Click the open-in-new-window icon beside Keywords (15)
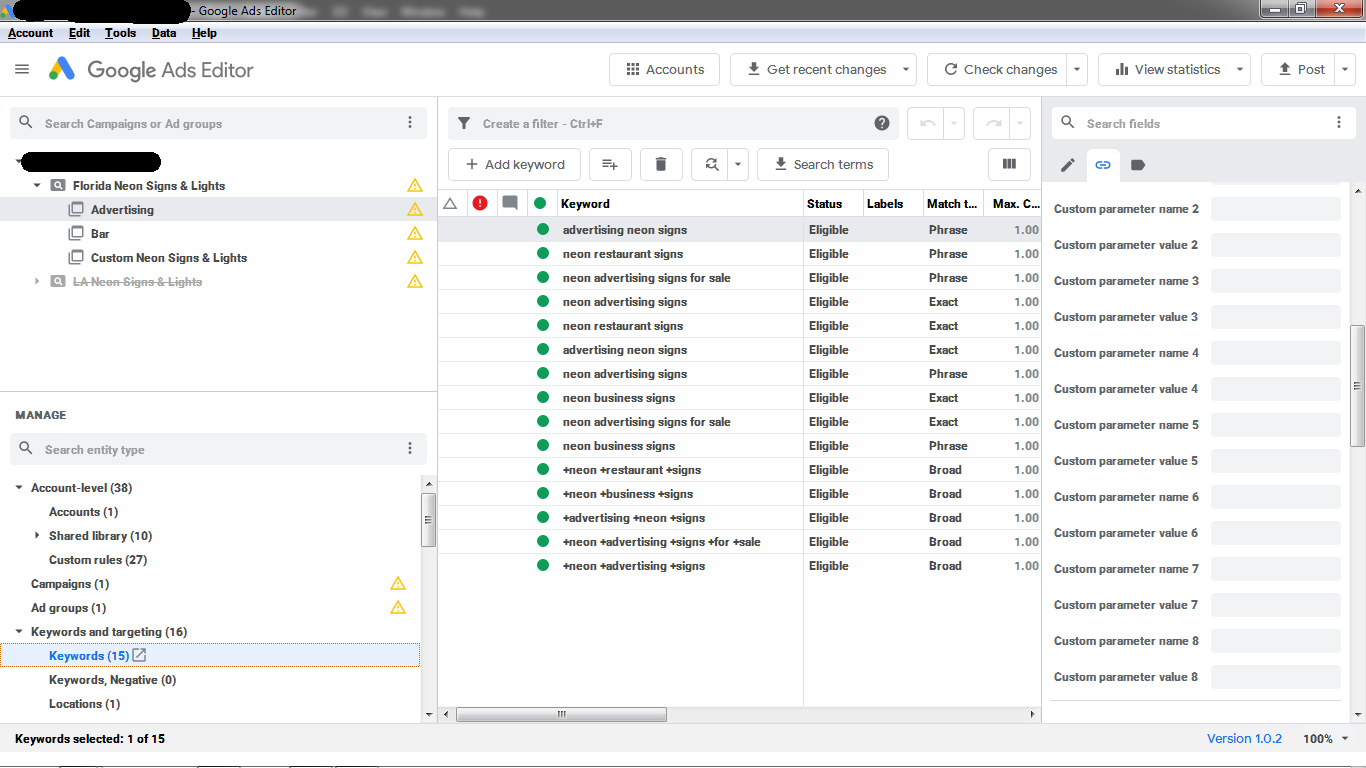 click(140, 655)
